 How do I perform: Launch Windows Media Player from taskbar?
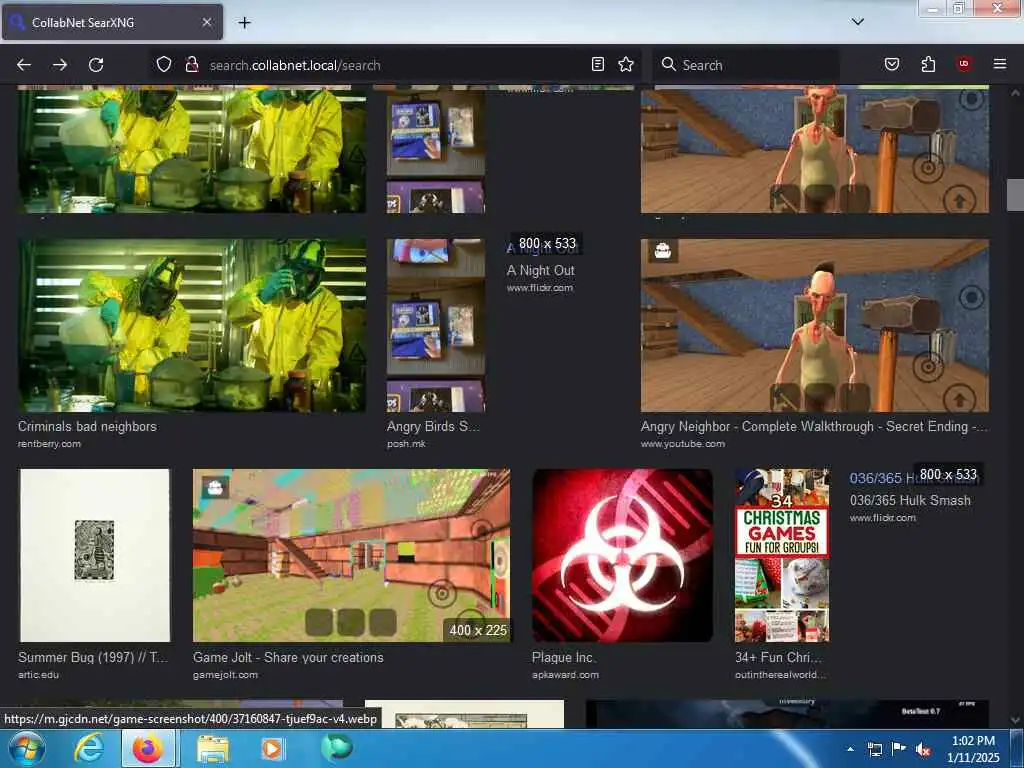pos(272,748)
